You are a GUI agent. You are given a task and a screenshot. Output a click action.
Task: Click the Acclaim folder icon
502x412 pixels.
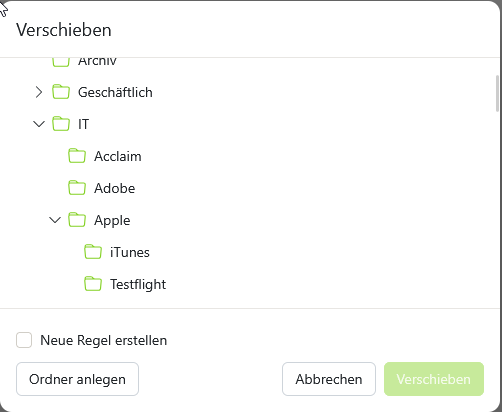pos(77,156)
